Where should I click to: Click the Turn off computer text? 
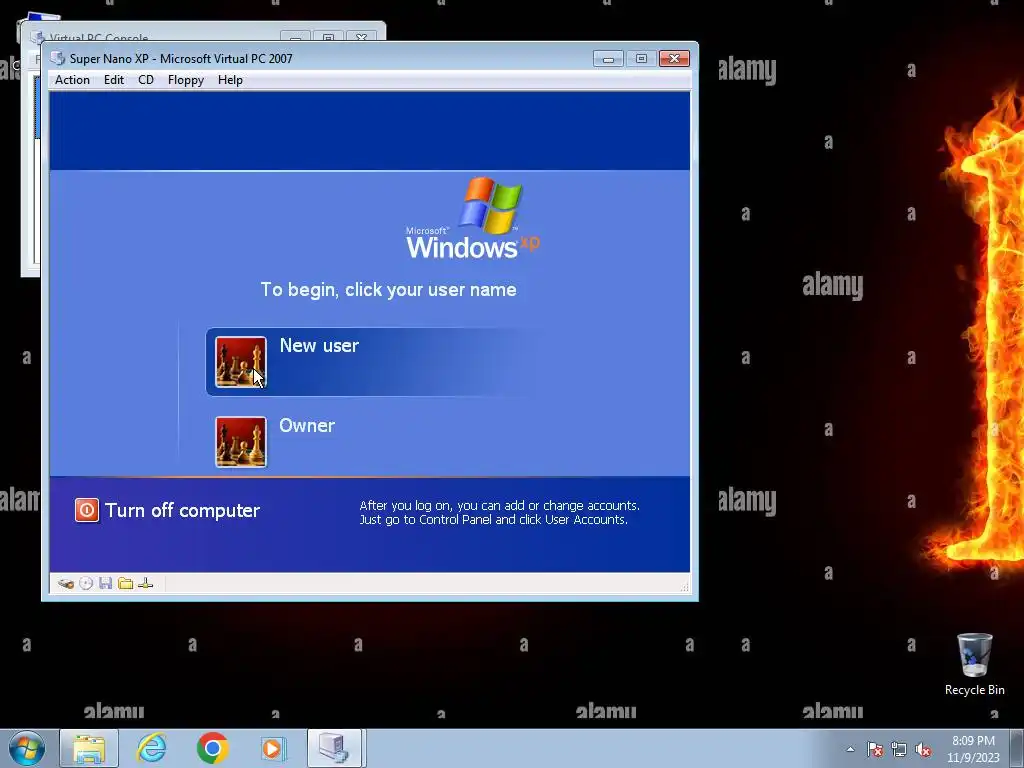coord(182,510)
